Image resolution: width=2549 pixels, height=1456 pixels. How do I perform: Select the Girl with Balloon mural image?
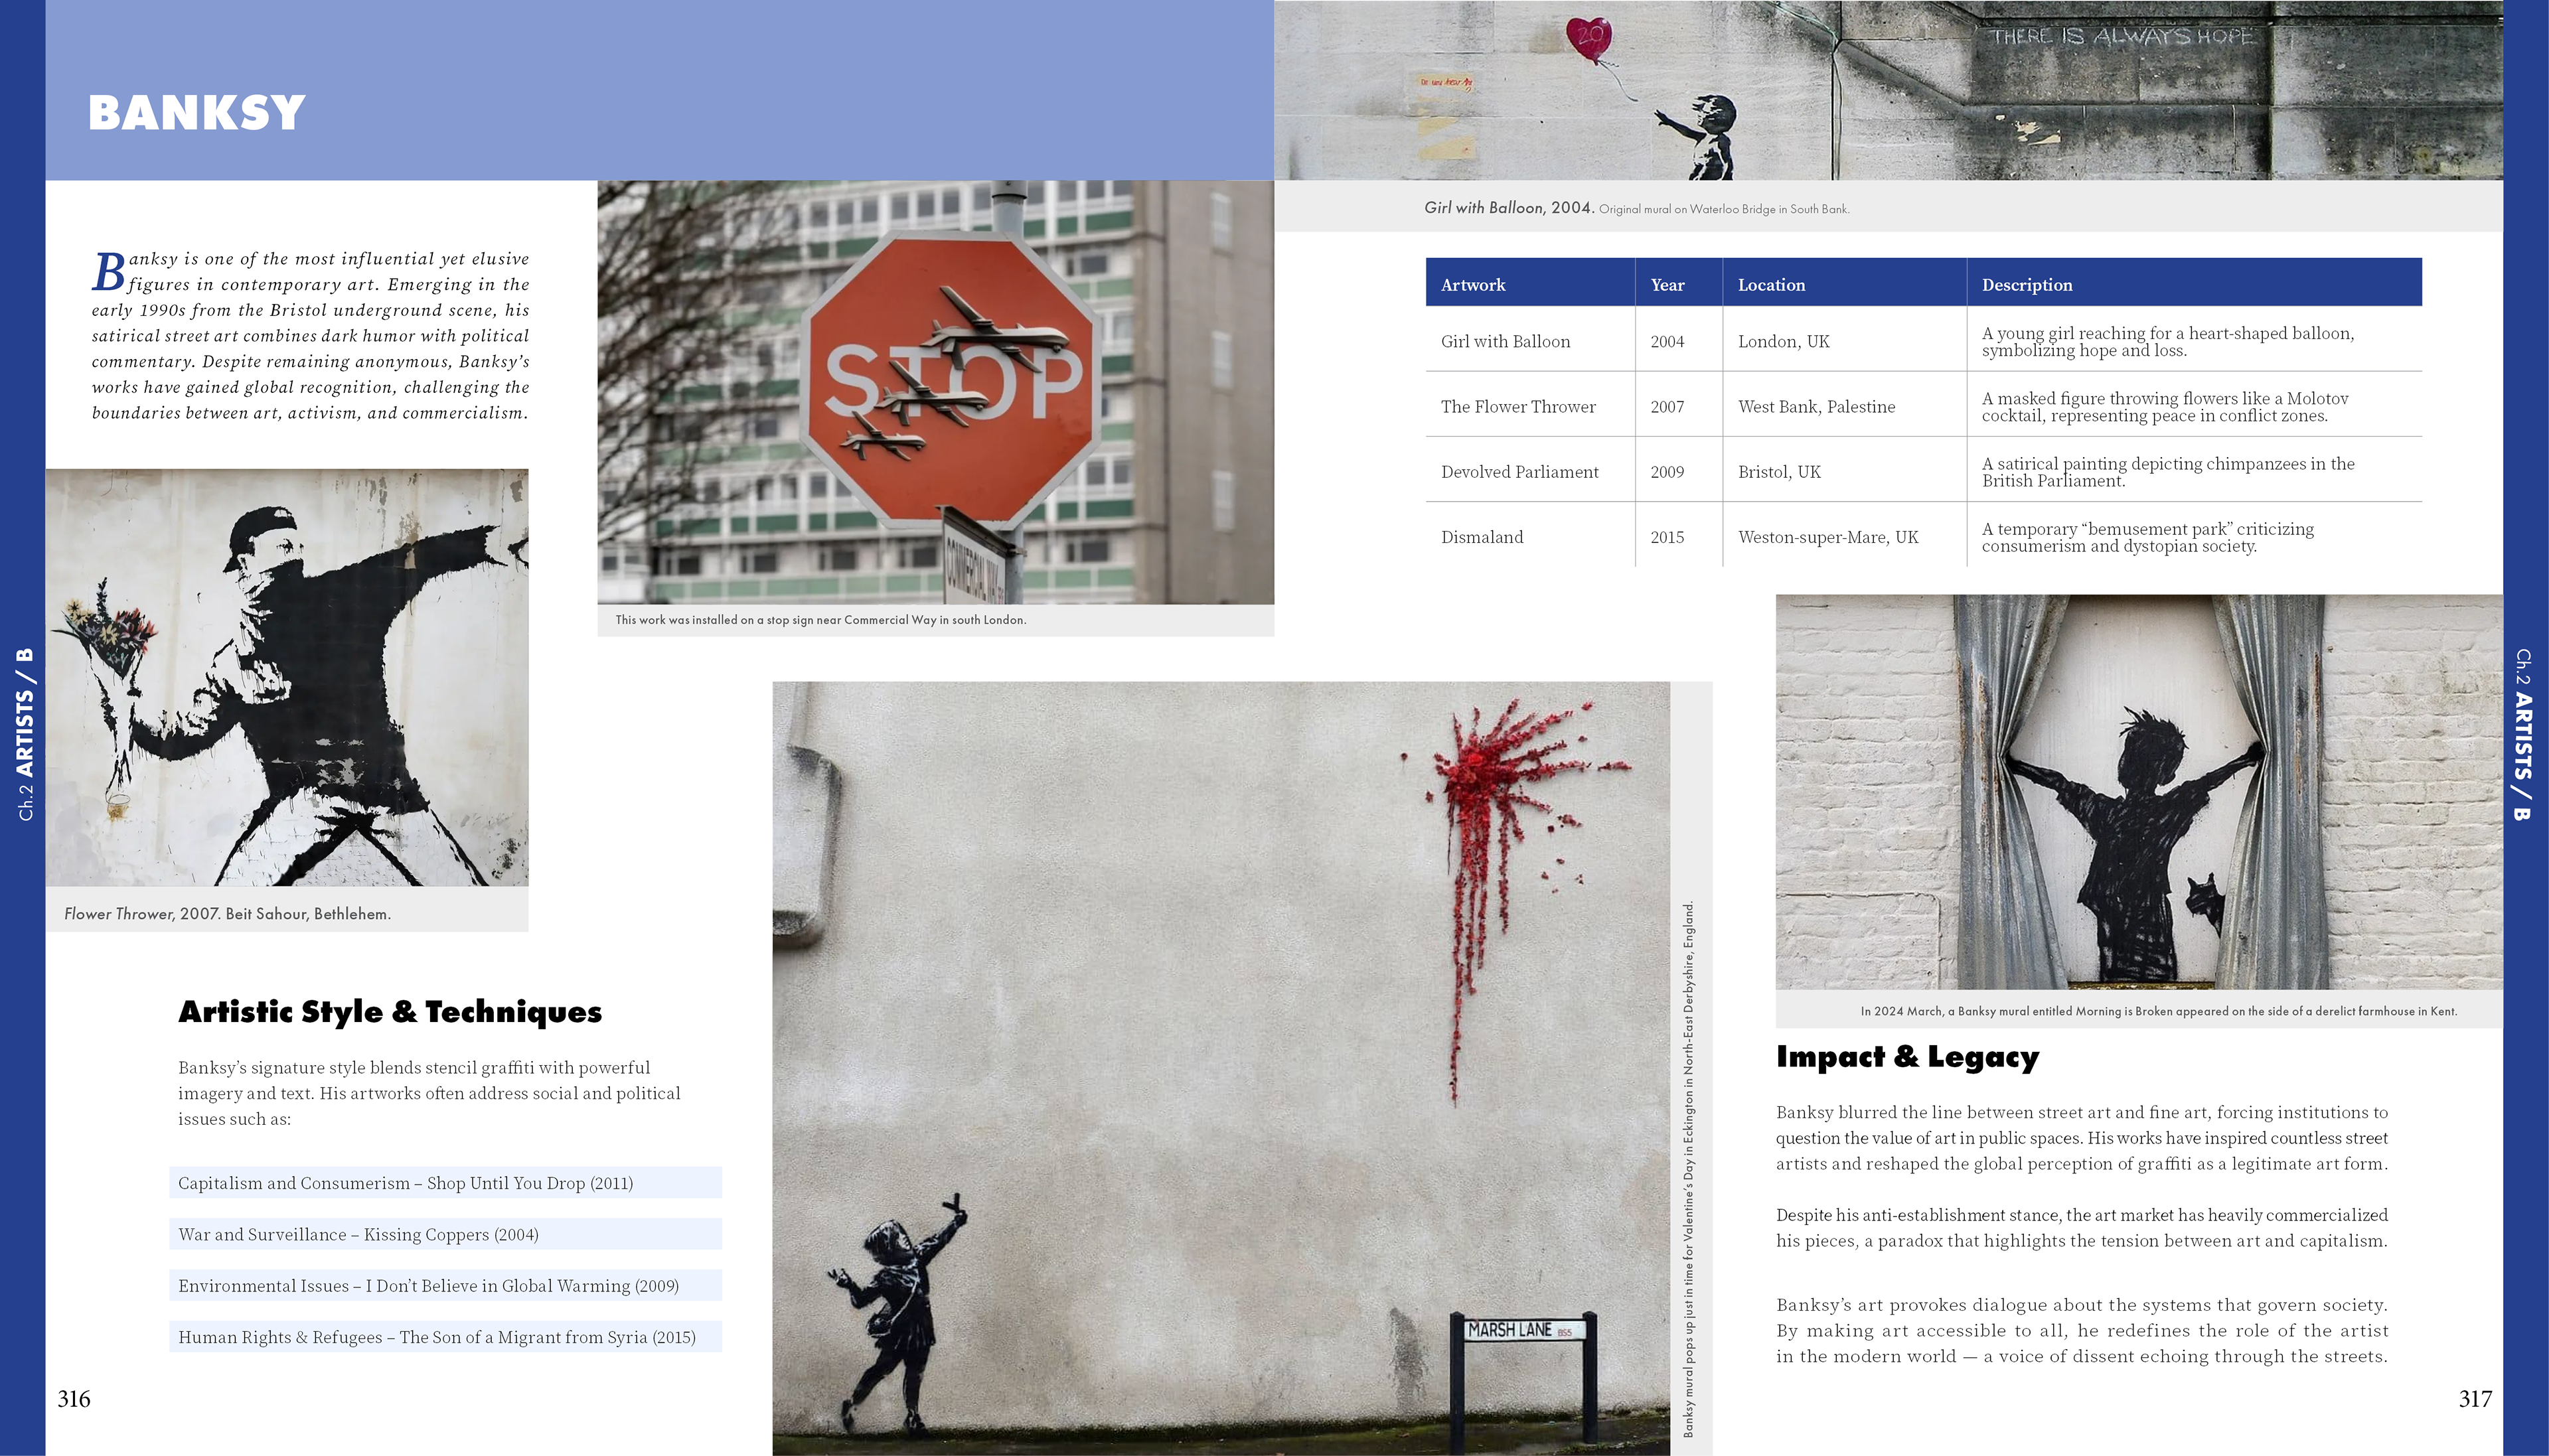(x=1888, y=90)
